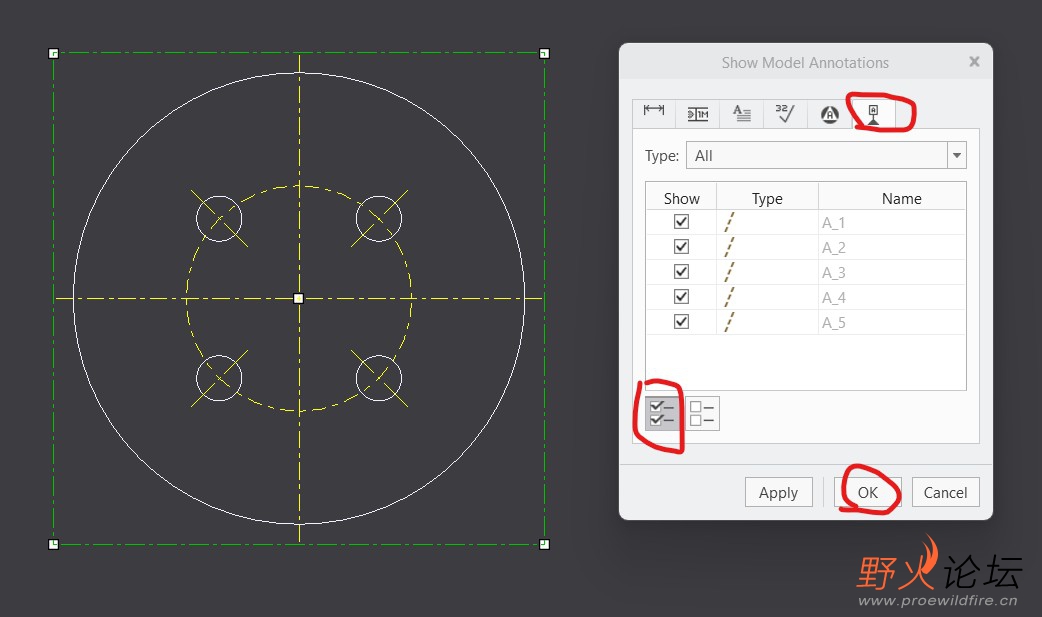This screenshot has height=617, width=1042.
Task: Open the symbols annotation tab
Action: tap(829, 114)
